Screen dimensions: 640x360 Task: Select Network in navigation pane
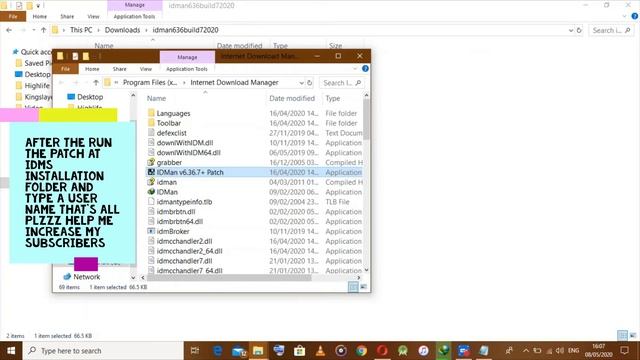[87, 276]
